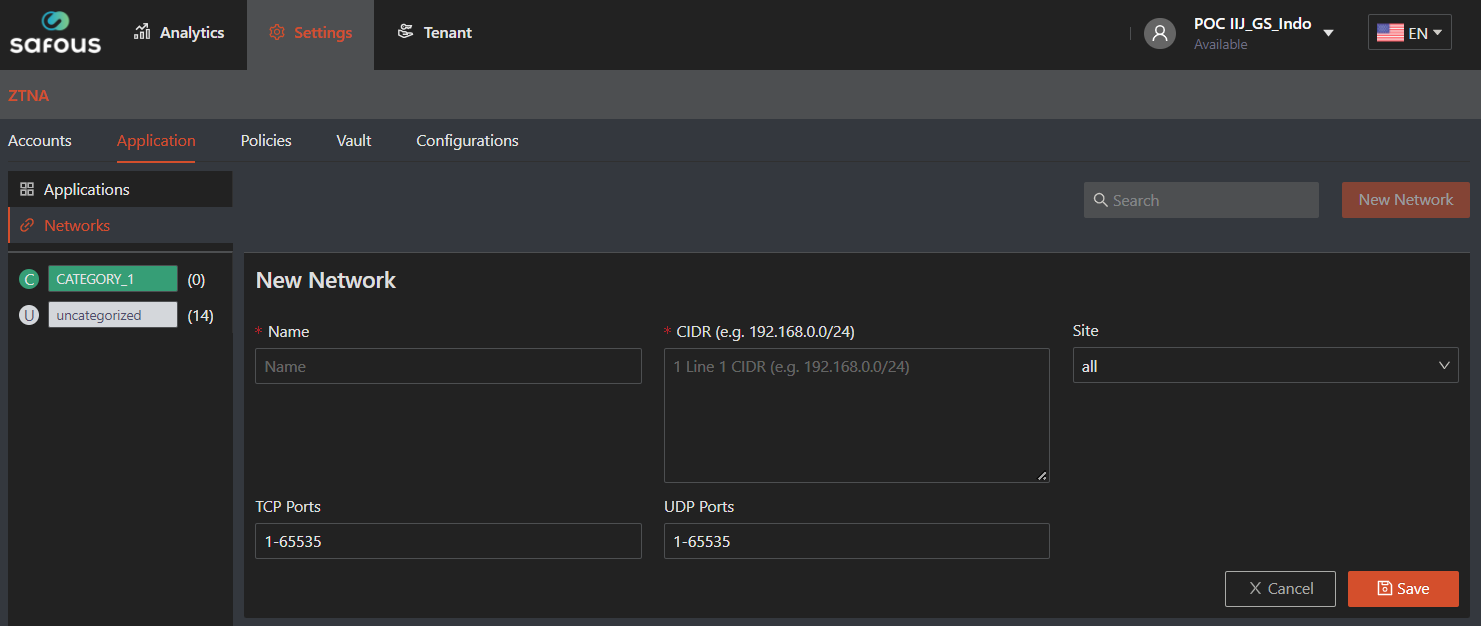
Task: Expand the Site dropdown set to all
Action: 1265,366
